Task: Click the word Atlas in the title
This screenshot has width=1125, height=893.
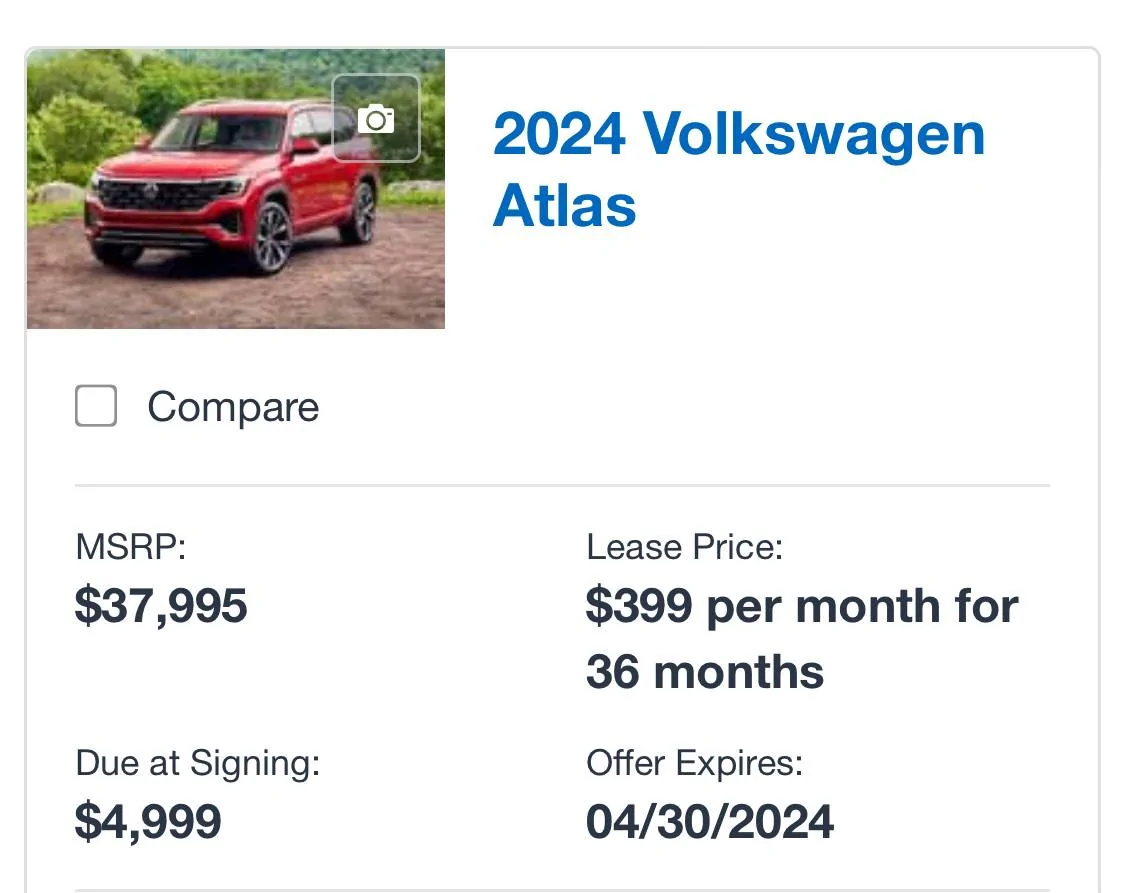Action: [x=565, y=206]
